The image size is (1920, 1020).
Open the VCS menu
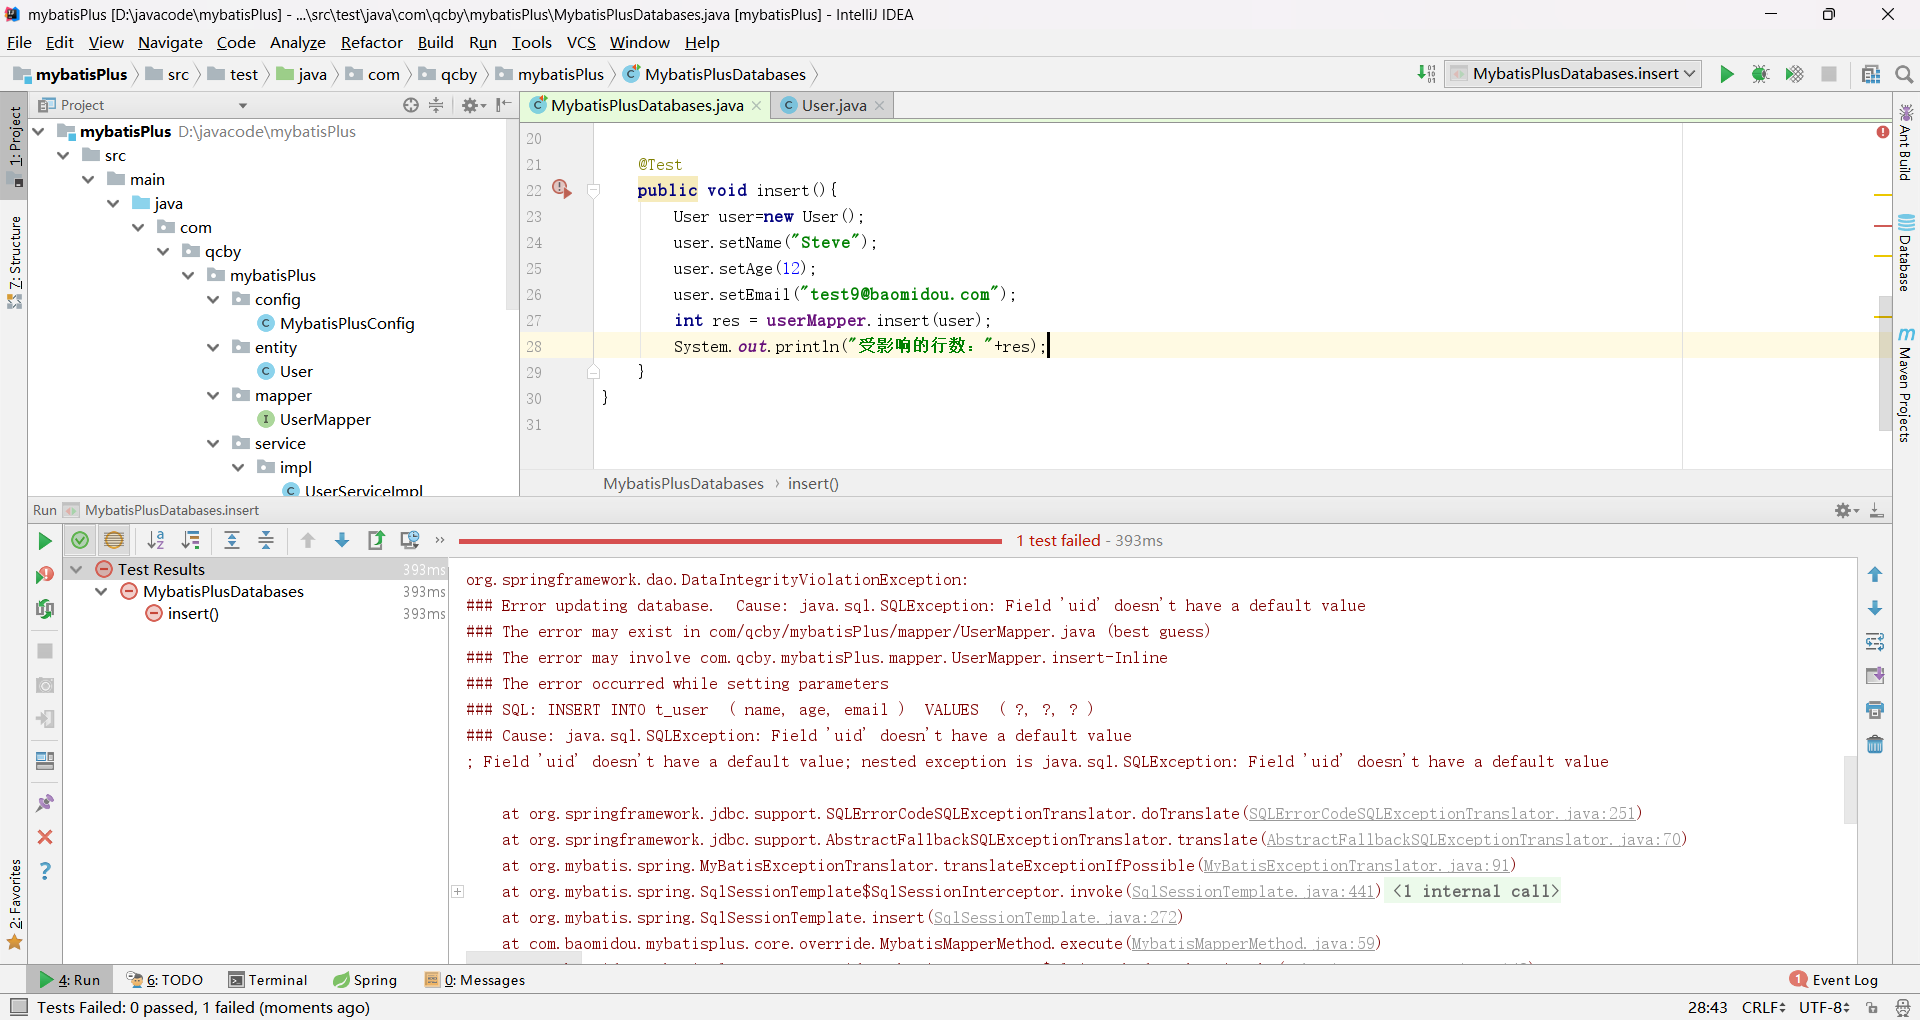pos(581,42)
